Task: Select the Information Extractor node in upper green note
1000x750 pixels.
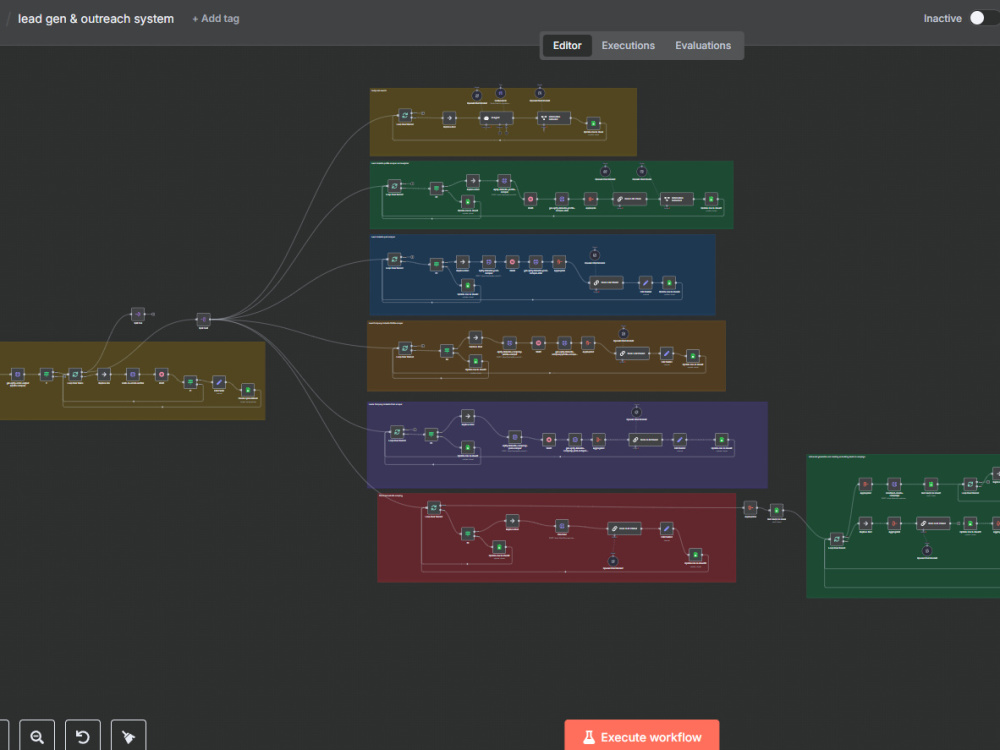Action: [676, 199]
